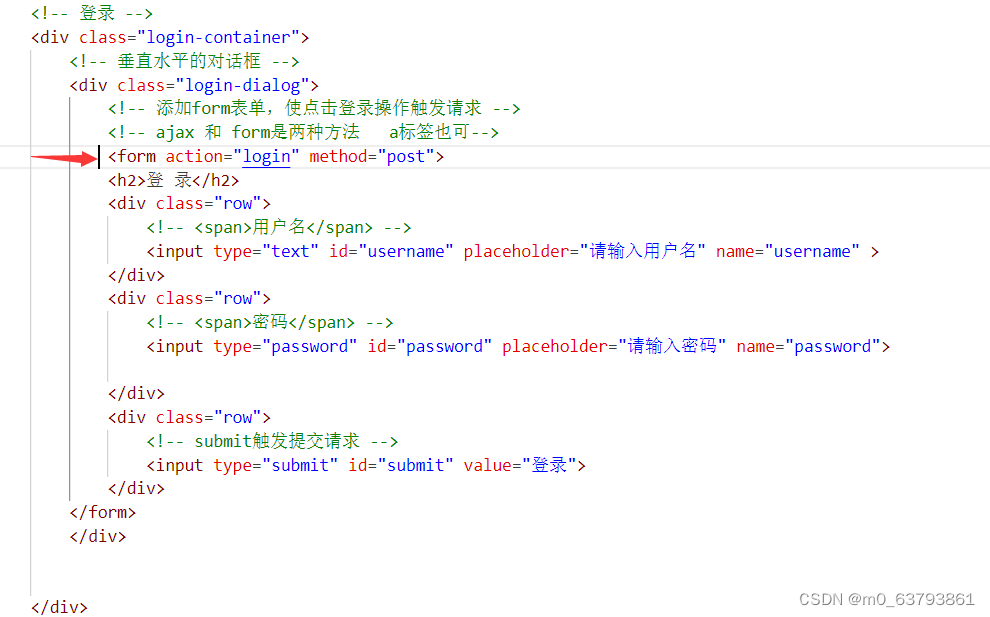
Task: Click the type="submit" attribute
Action: [x=275, y=465]
